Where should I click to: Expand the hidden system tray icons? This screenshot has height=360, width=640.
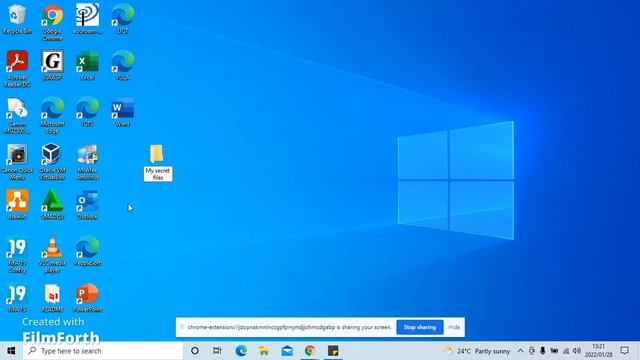520,351
